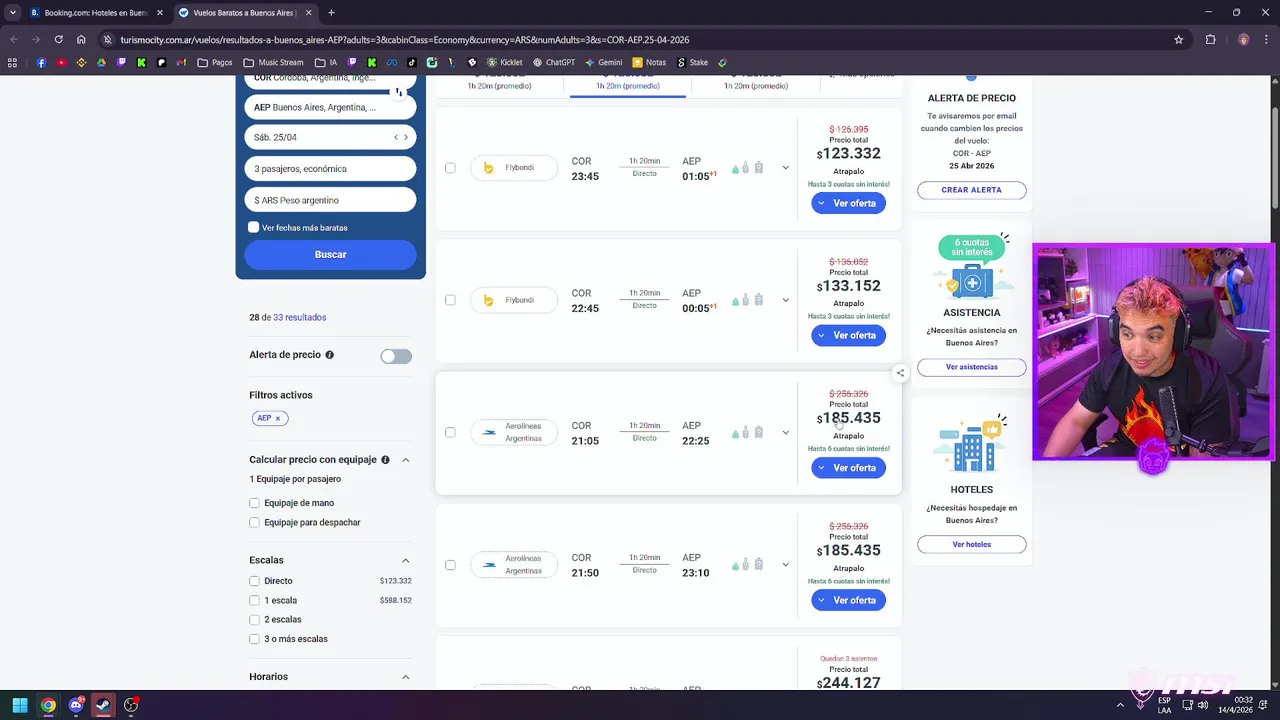Open the Gemini bookmark
This screenshot has height=720, width=1280.
pos(603,62)
